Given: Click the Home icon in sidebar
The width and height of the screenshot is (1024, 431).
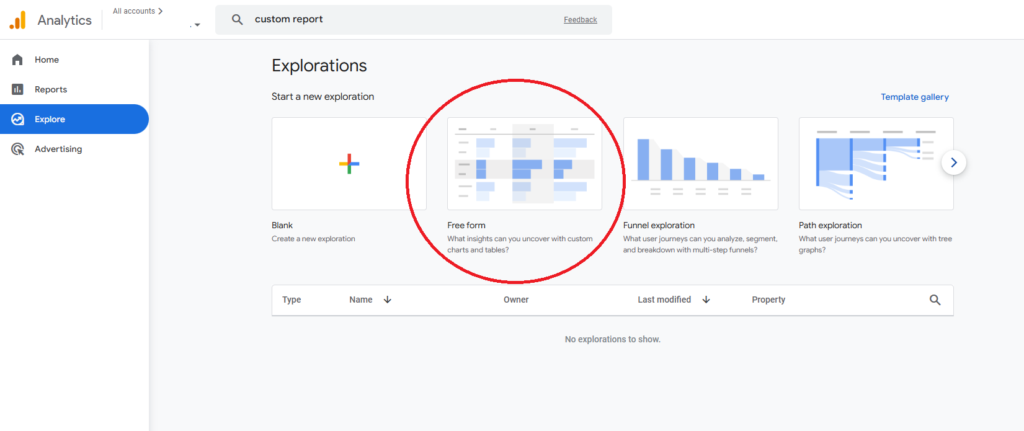Looking at the screenshot, I should pyautogui.click(x=17, y=60).
